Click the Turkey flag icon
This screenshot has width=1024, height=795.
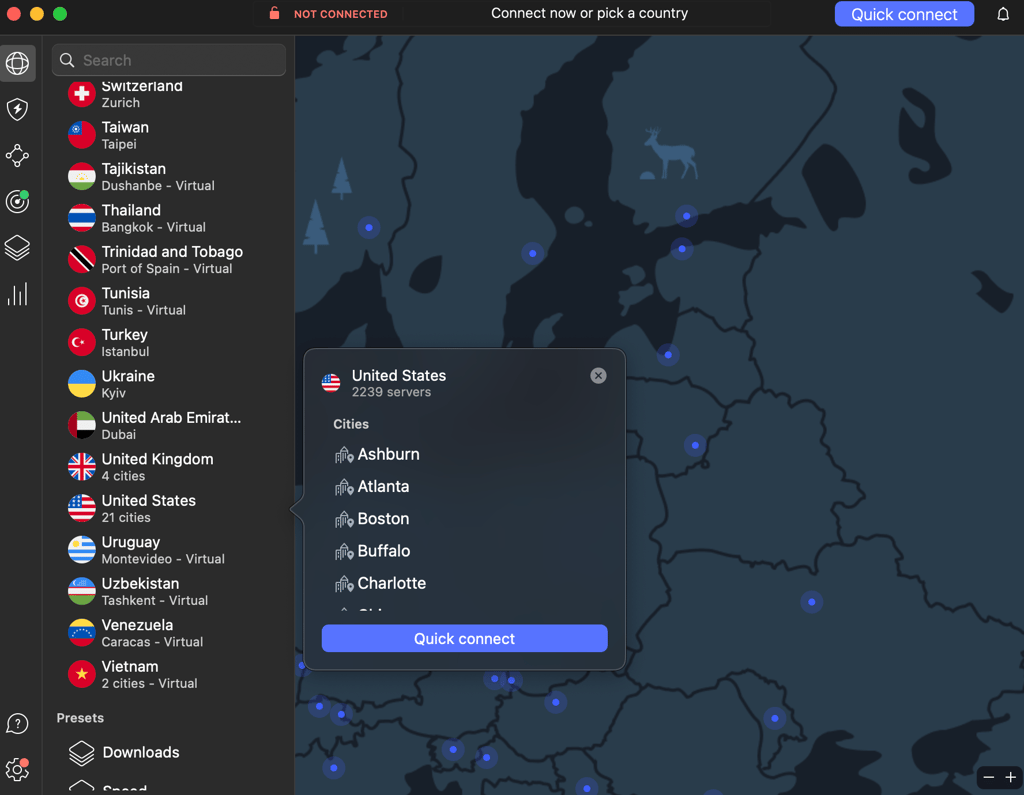click(x=82, y=342)
